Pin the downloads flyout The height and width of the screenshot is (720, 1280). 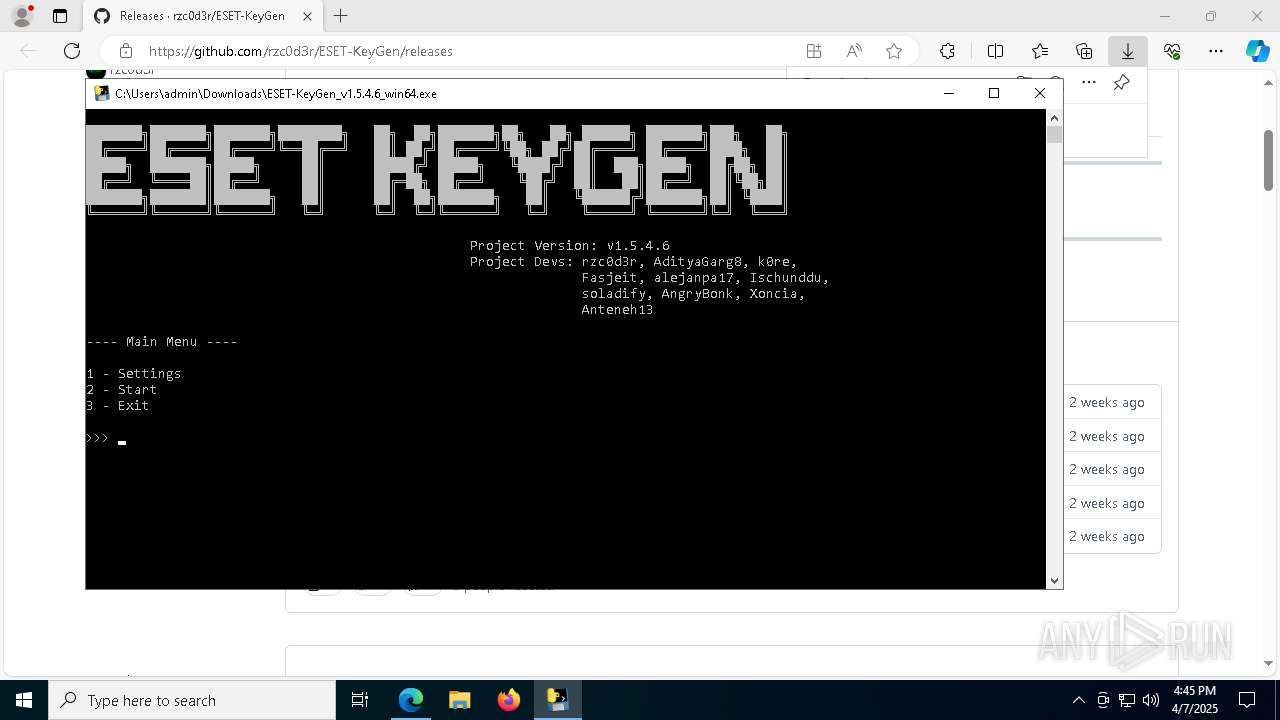(x=1121, y=83)
